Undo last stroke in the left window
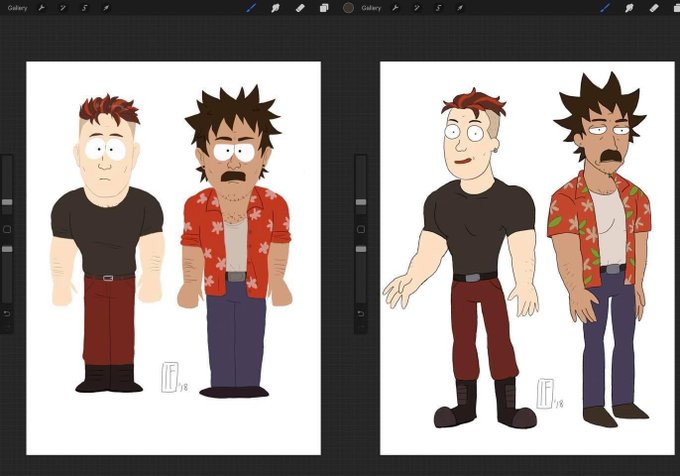Screen dimensions: 680x476 (x=7, y=313)
